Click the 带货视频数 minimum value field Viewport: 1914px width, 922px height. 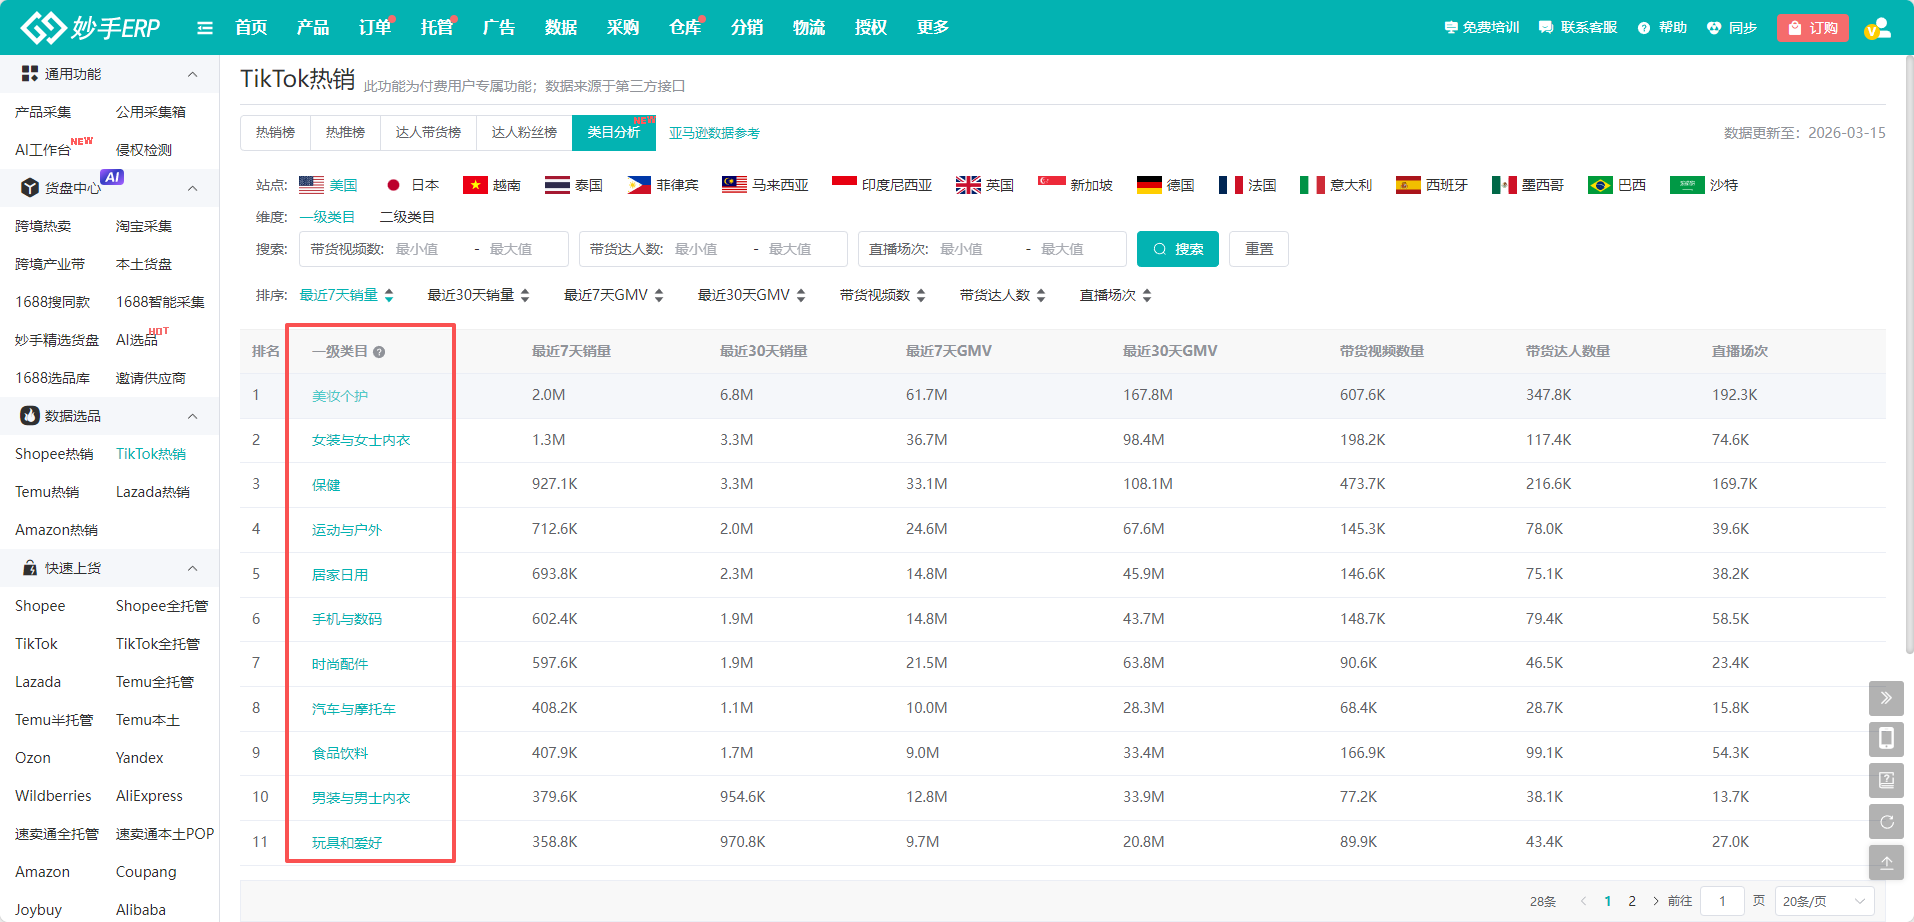tap(427, 249)
